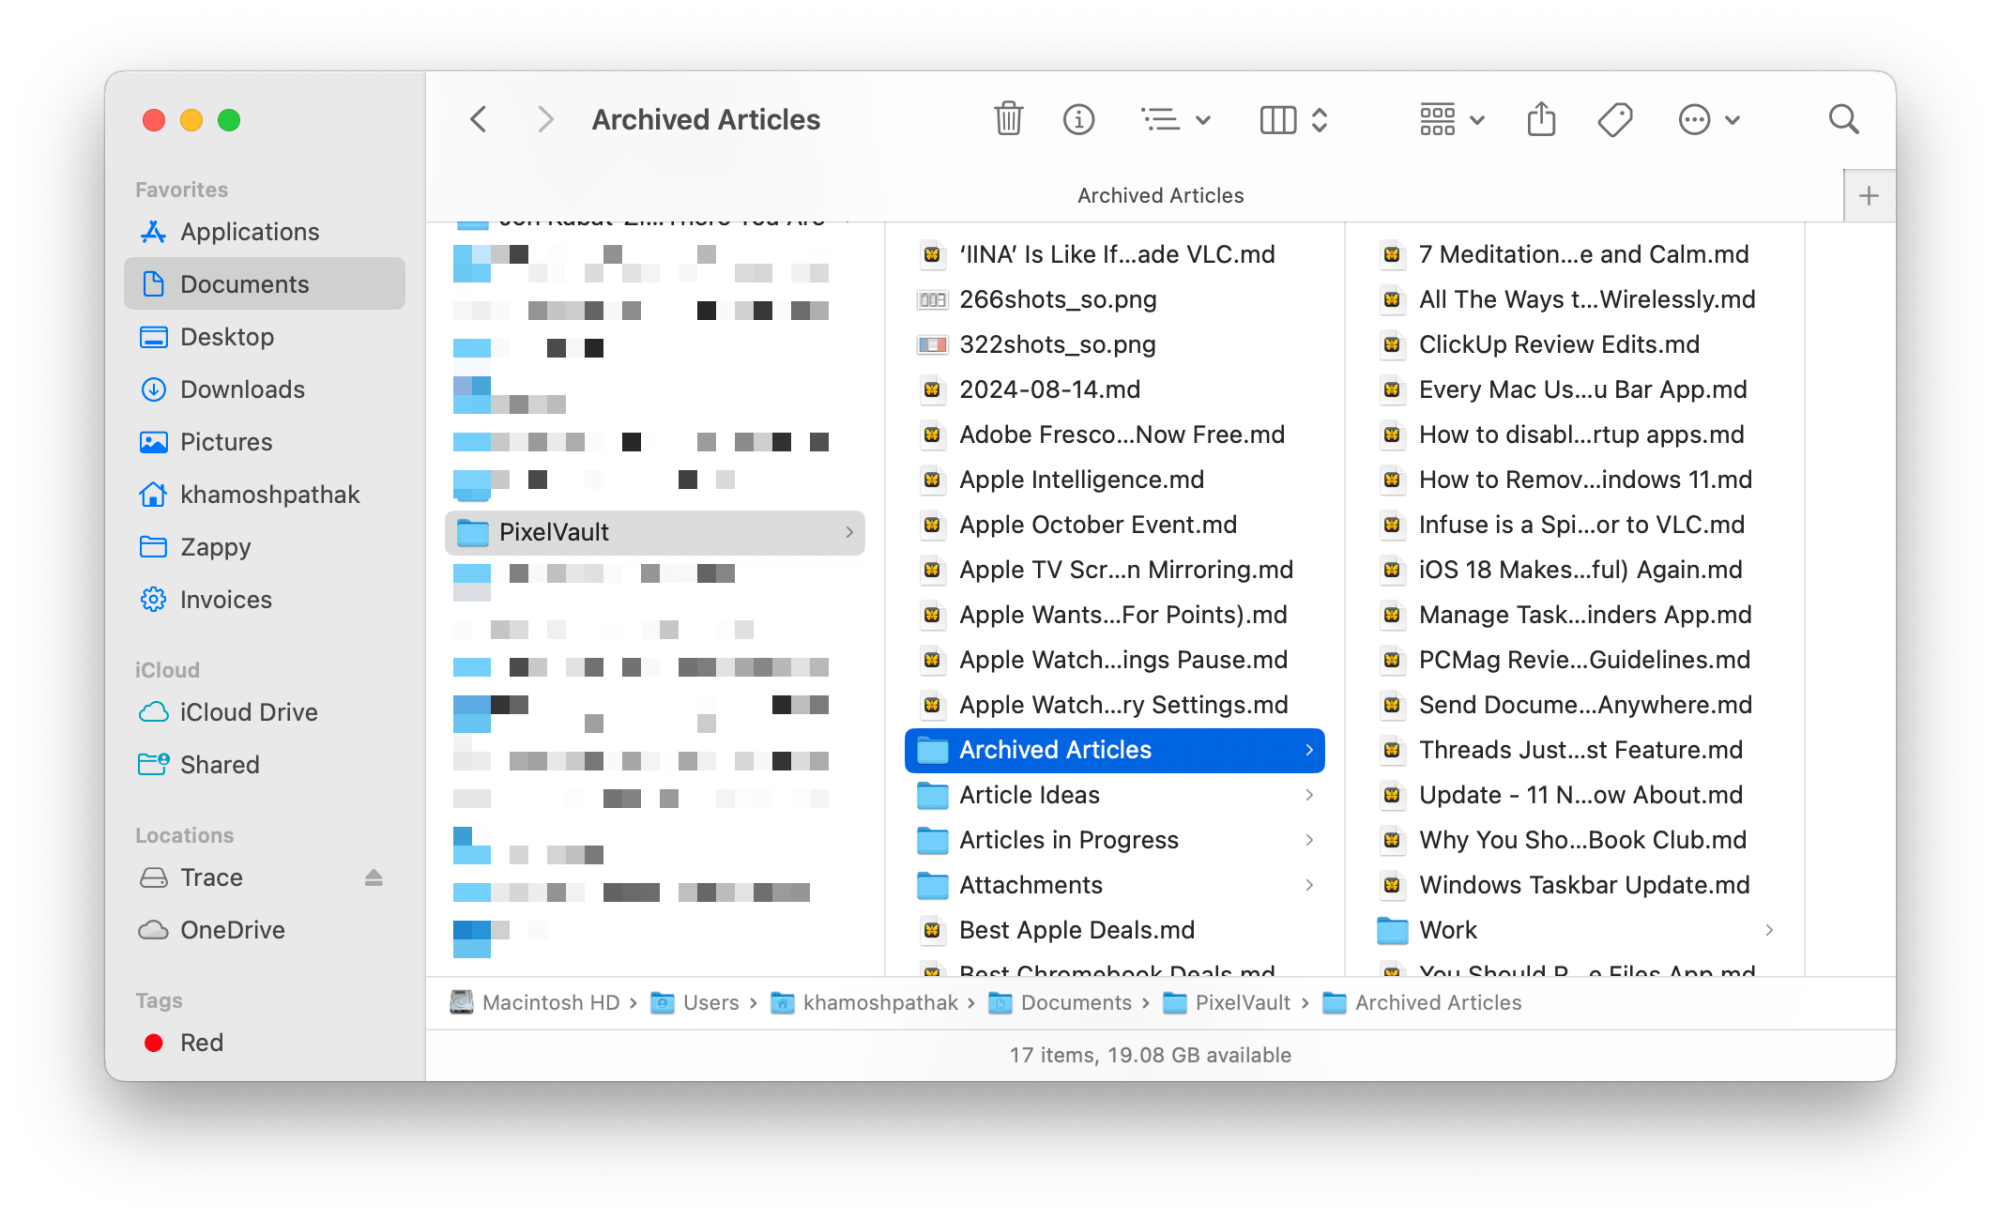This screenshot has width=2000, height=1220.
Task: Open the list sort options dropdown
Action: coord(1176,120)
